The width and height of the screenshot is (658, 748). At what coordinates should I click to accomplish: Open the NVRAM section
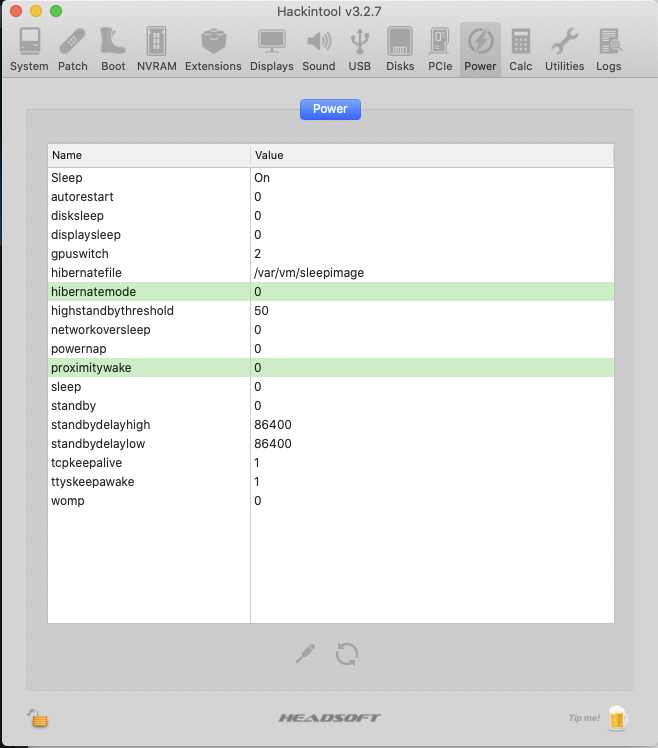click(x=157, y=50)
